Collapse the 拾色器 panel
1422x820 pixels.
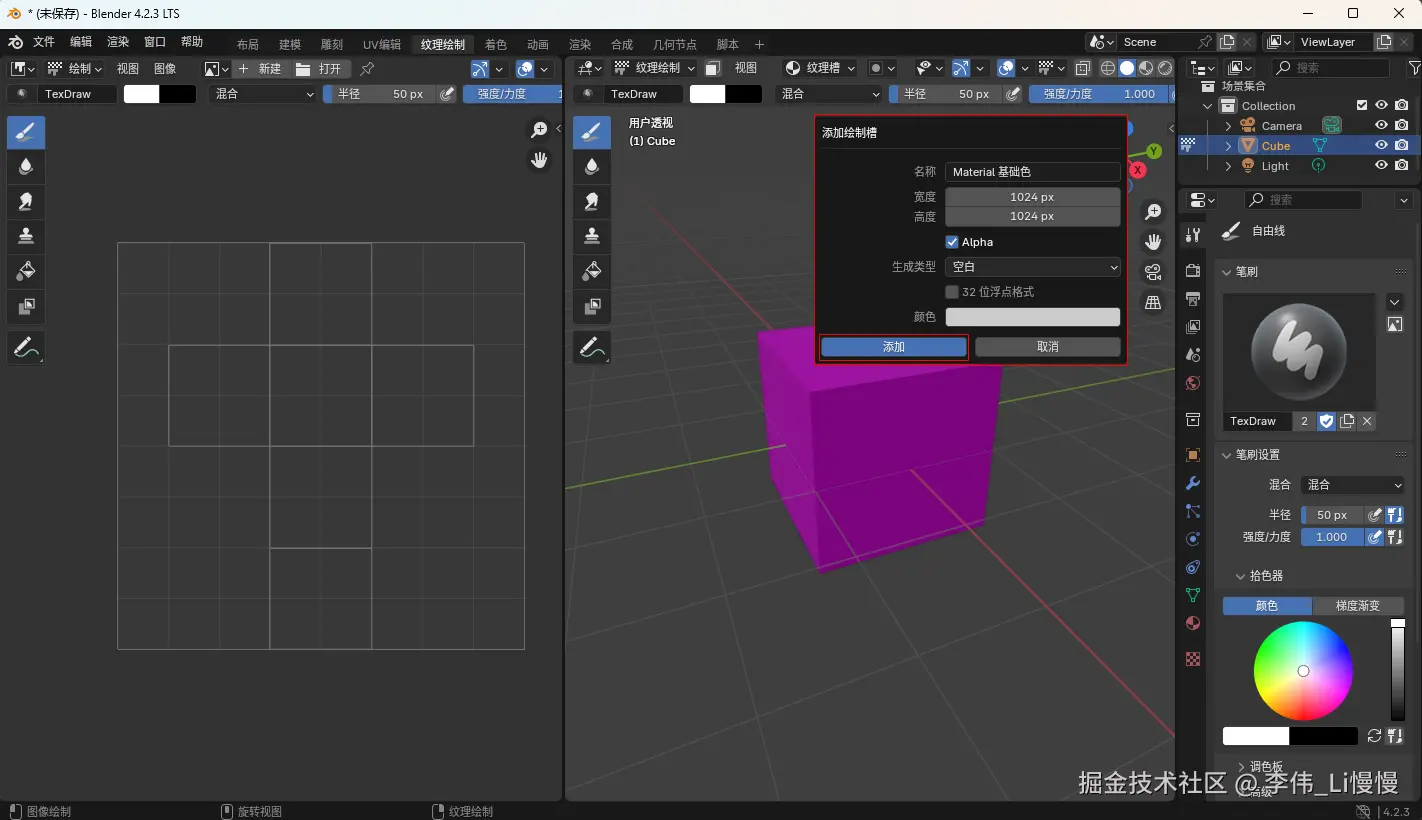point(1240,576)
